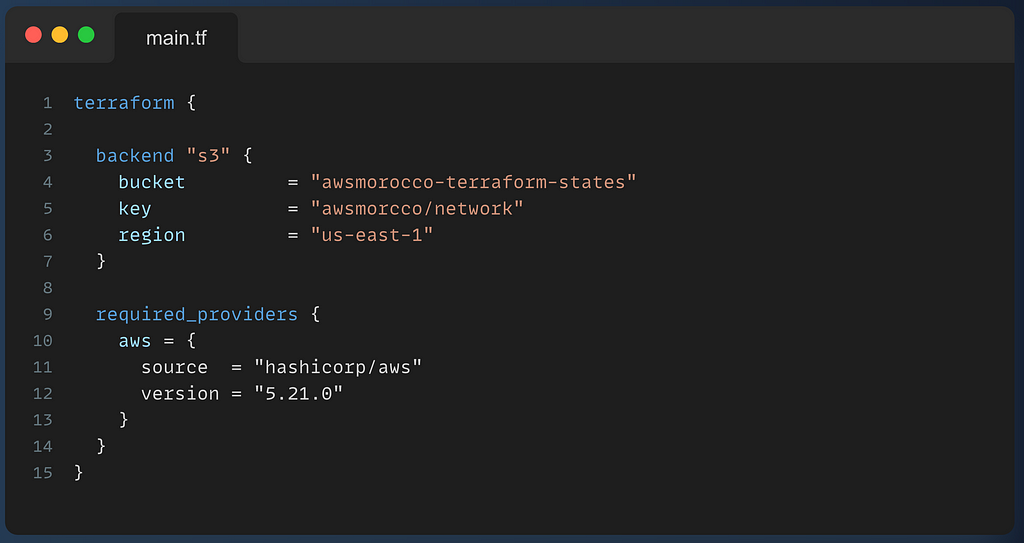
Task: Click line number 1 in the gutter
Action: tap(48, 103)
